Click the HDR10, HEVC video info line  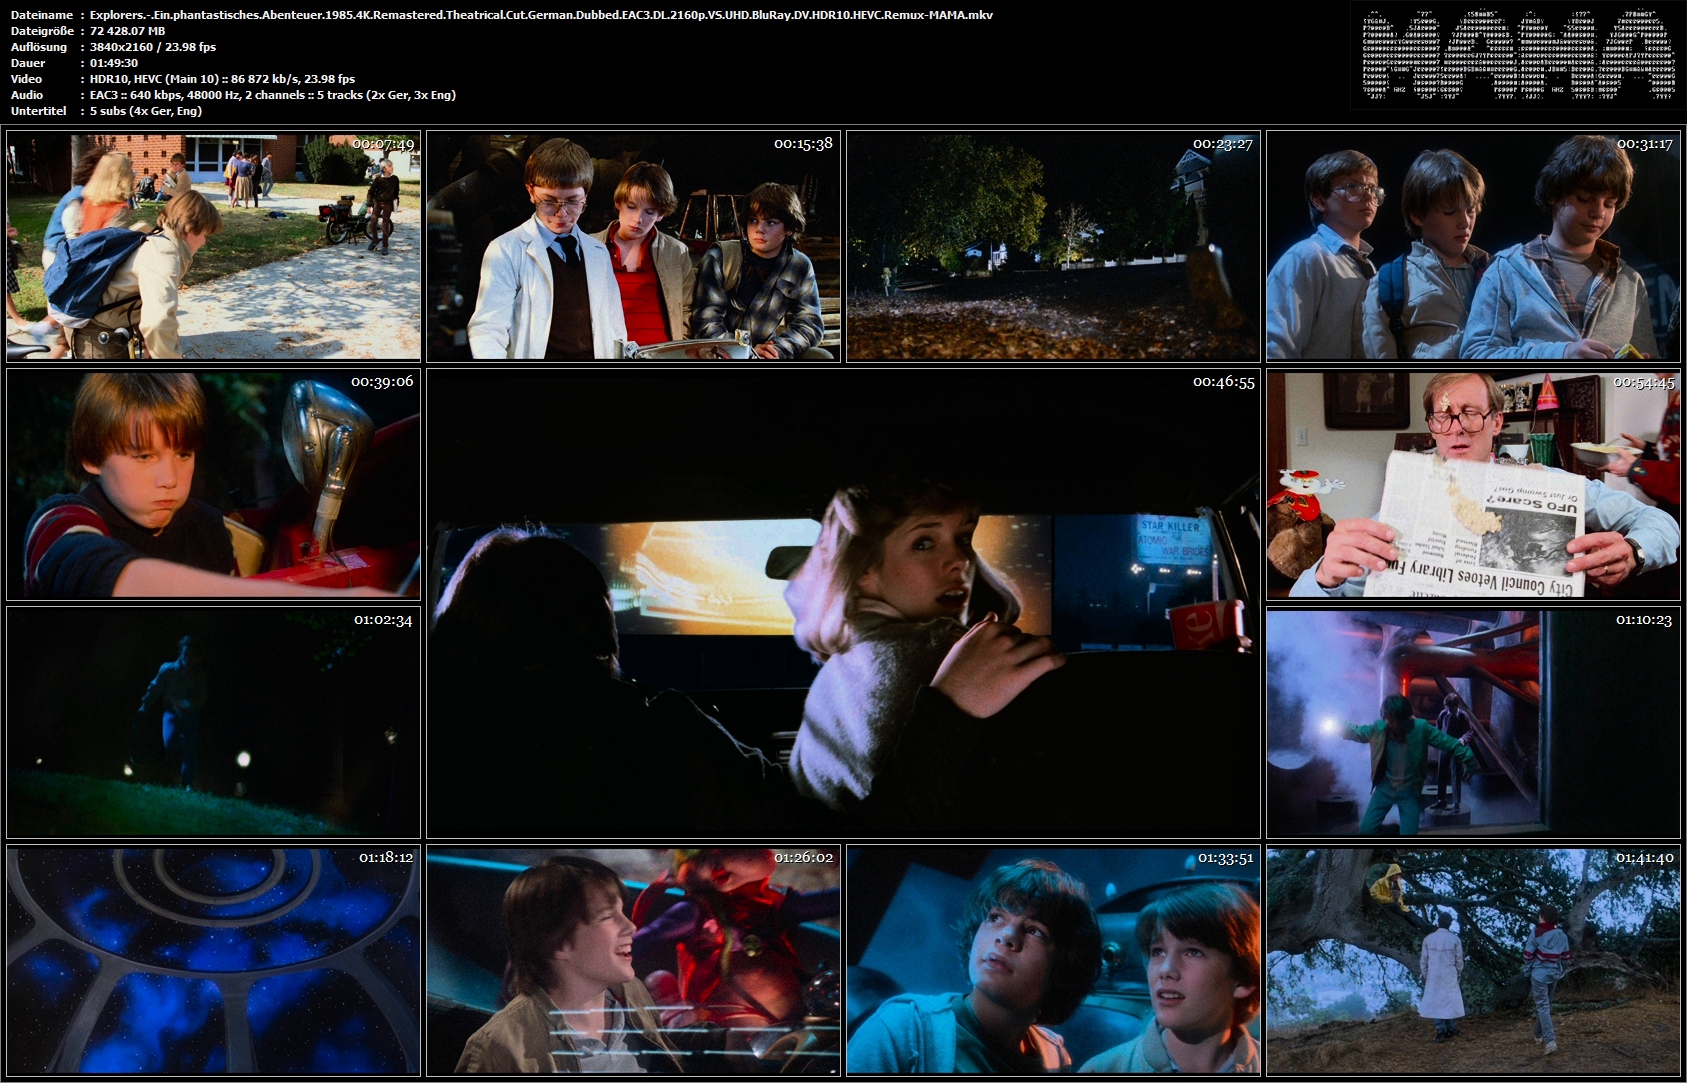[x=222, y=79]
